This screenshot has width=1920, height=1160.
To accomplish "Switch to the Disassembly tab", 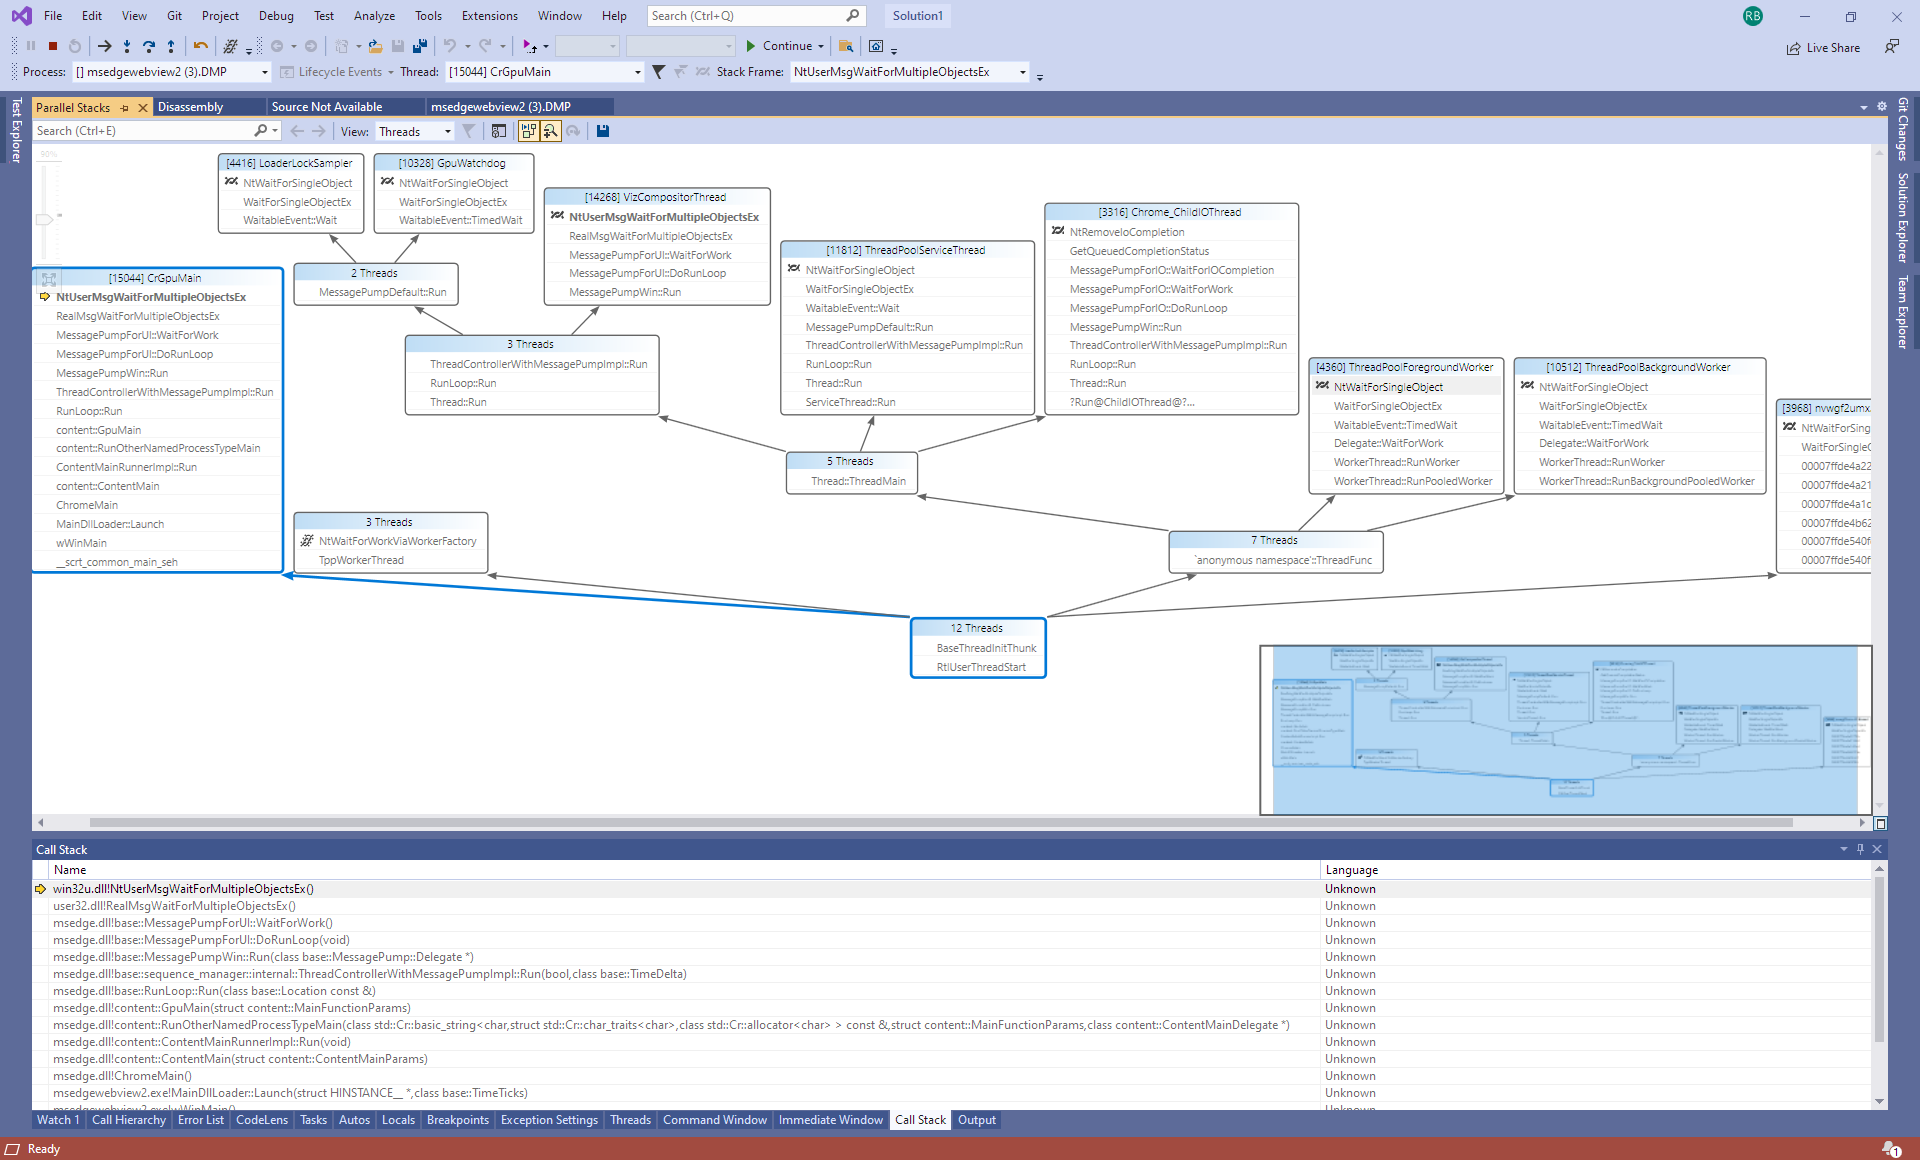I will pos(192,106).
